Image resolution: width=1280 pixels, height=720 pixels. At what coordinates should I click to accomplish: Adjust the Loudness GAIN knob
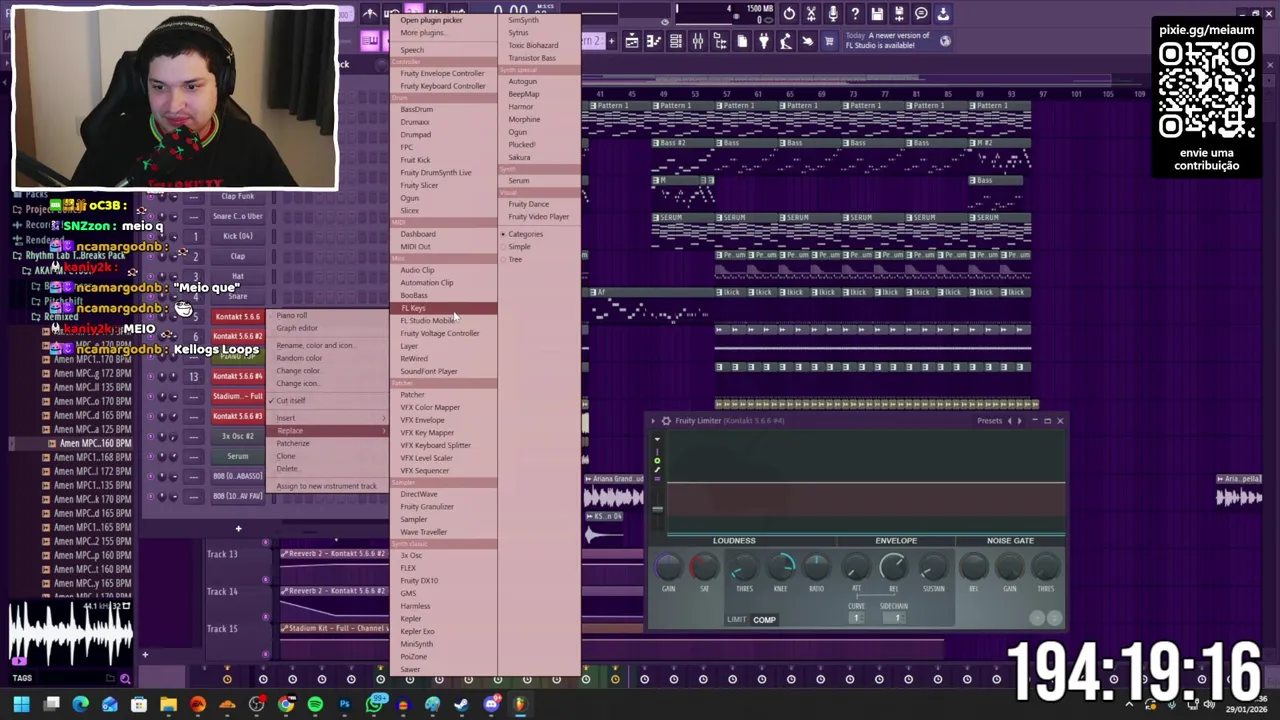pyautogui.click(x=668, y=568)
